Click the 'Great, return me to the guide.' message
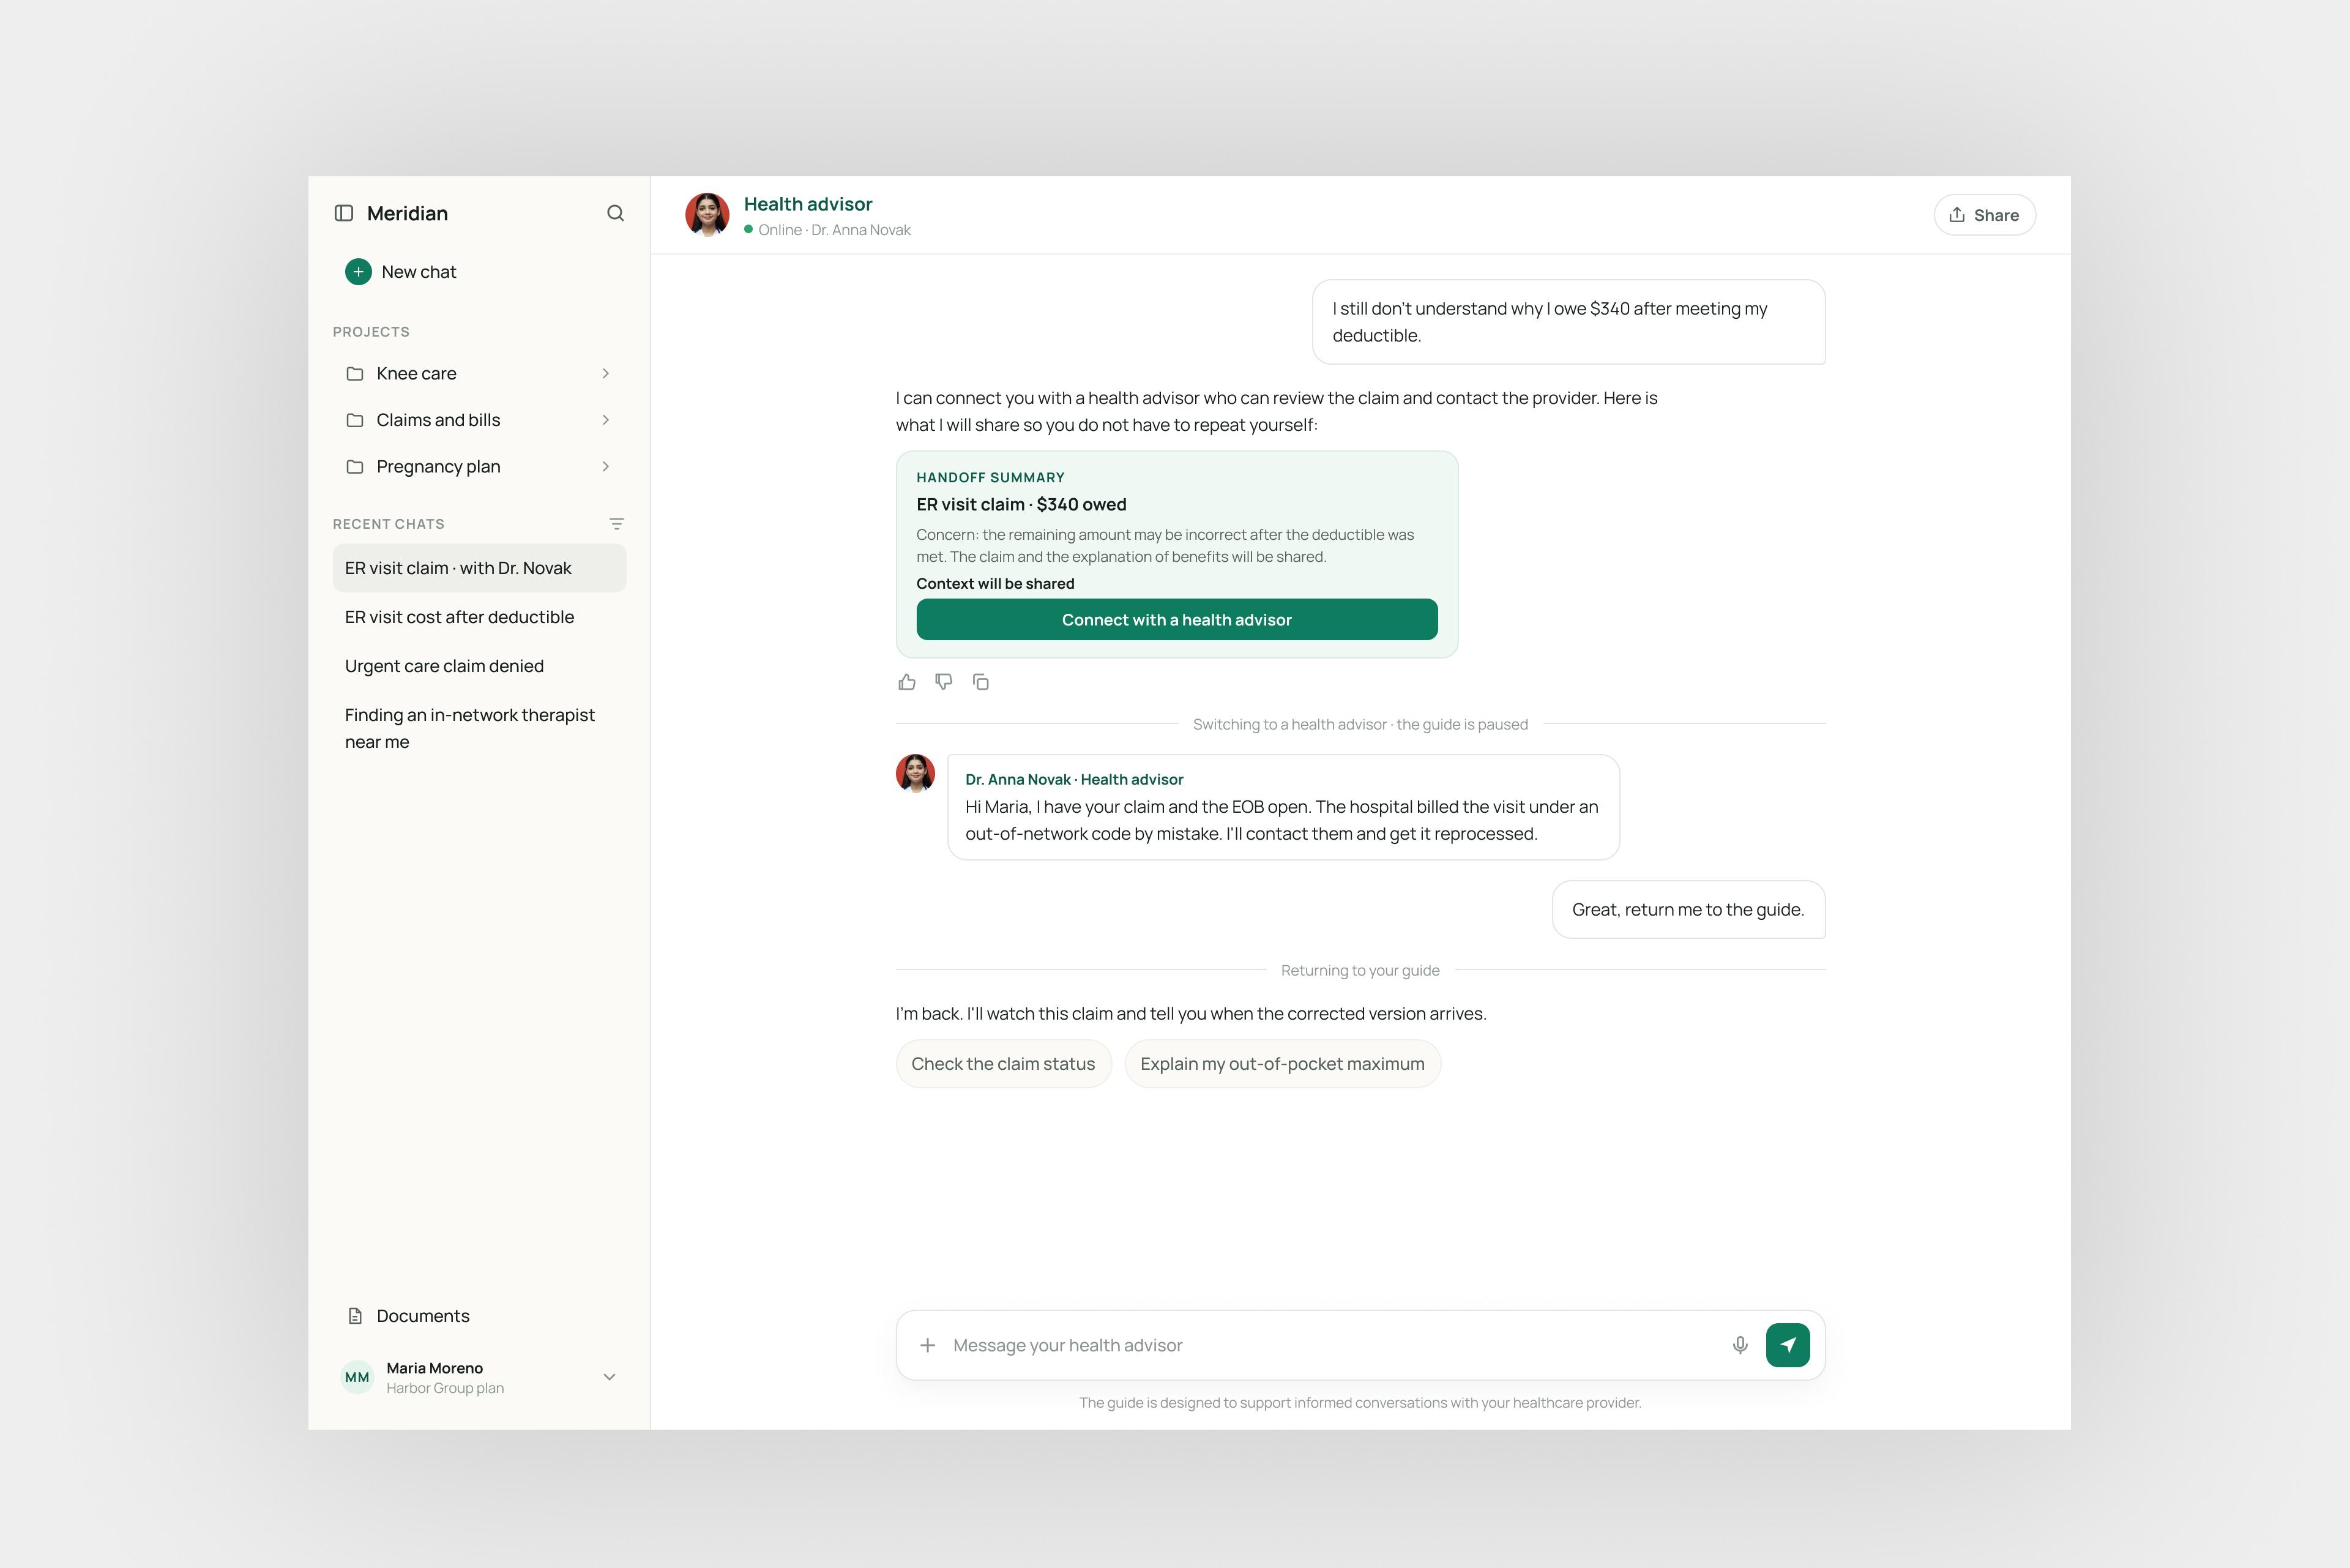The image size is (2350, 1568). point(1688,910)
